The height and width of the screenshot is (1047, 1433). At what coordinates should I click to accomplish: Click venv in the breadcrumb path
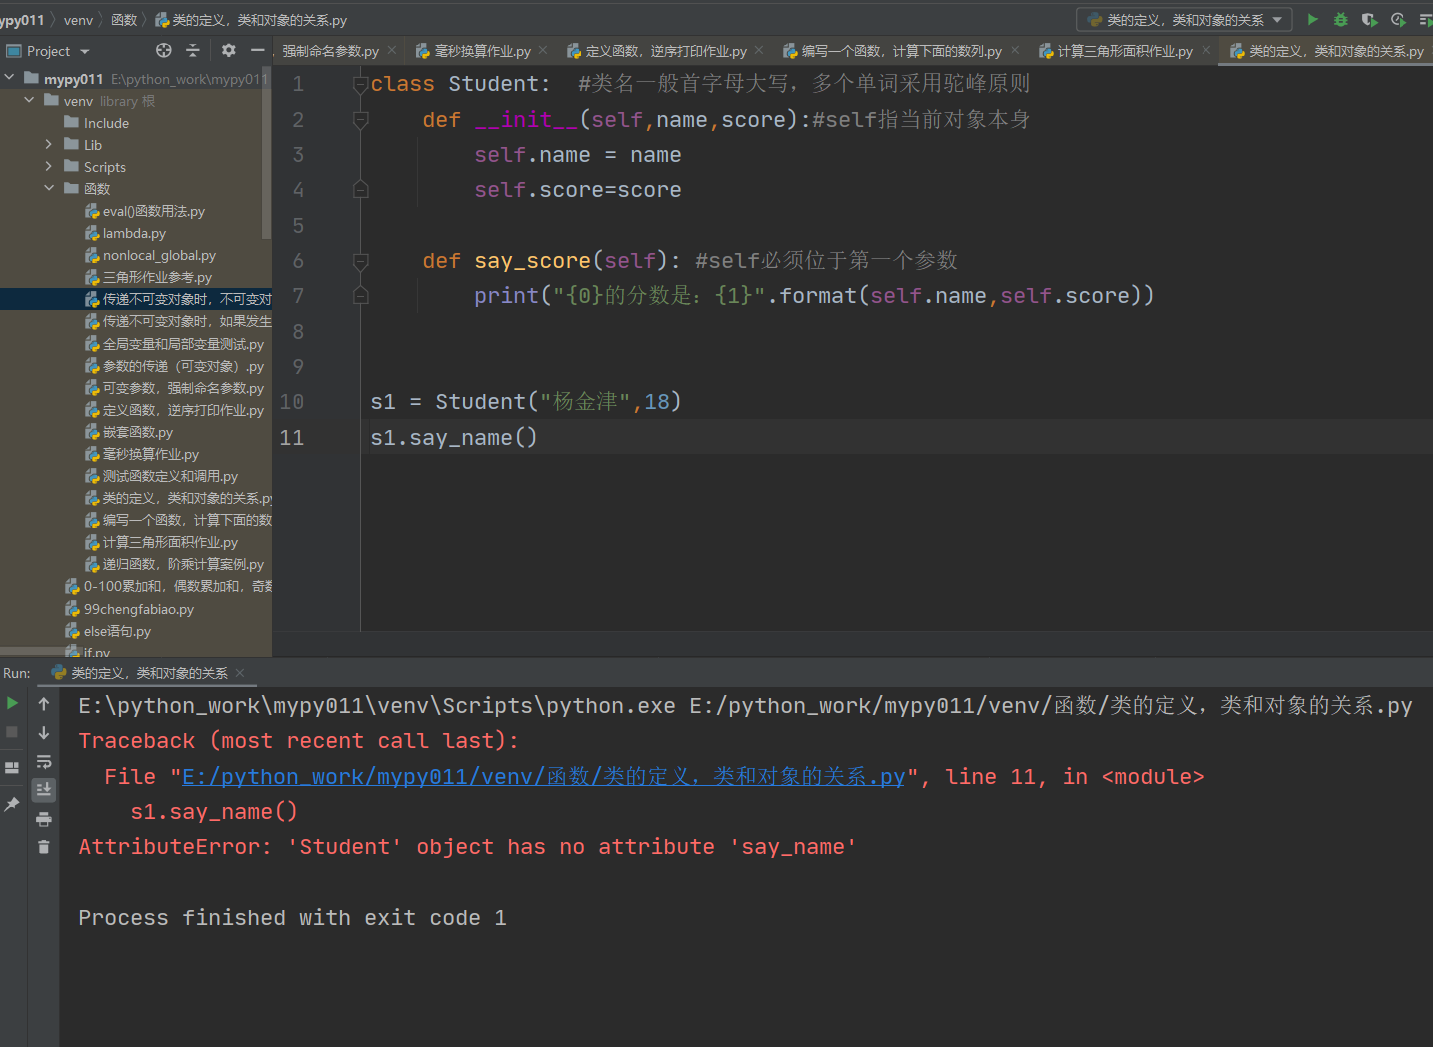click(x=78, y=20)
